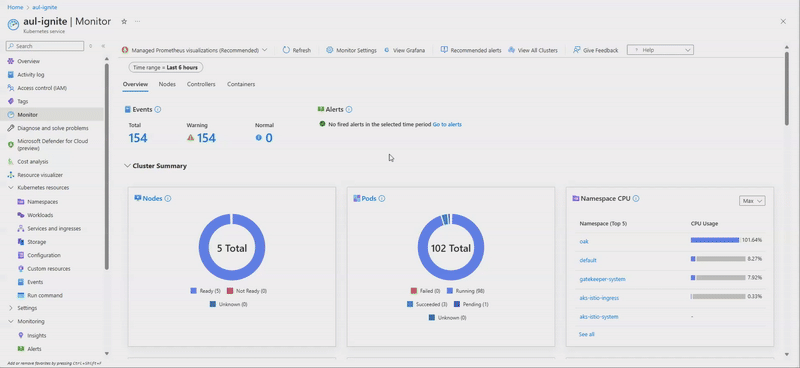The height and width of the screenshot is (368, 800).
Task: Click the Nodes card info icon
Action: pyautogui.click(x=168, y=199)
